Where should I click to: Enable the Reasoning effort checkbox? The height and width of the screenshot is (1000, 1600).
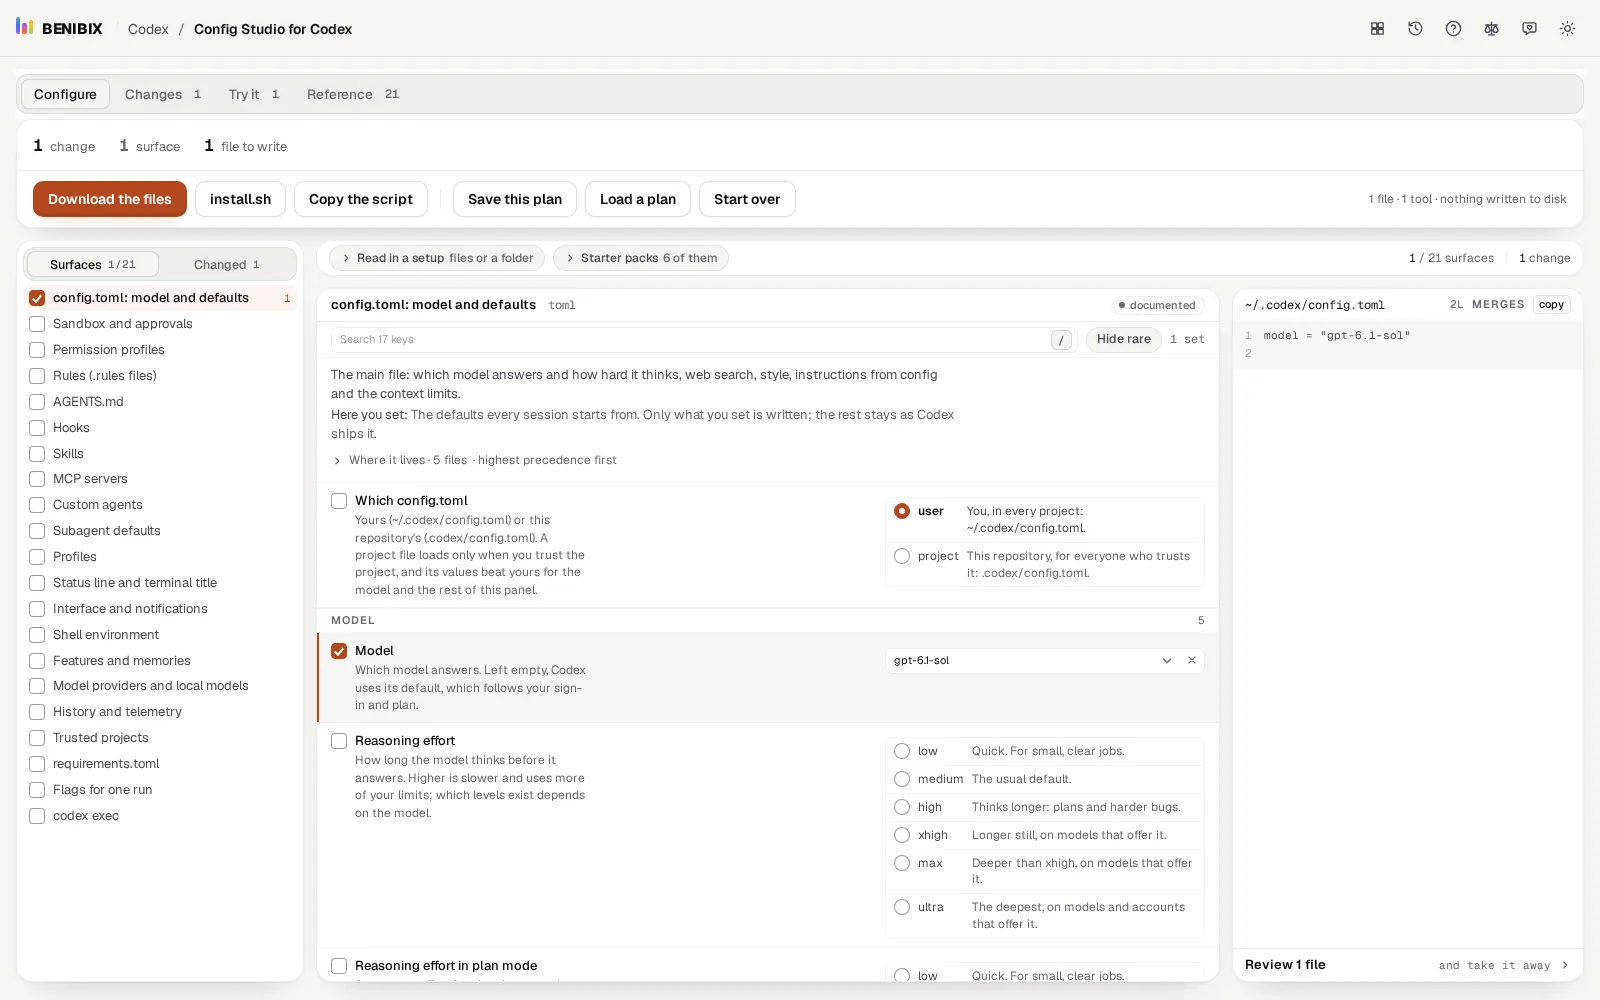339,741
